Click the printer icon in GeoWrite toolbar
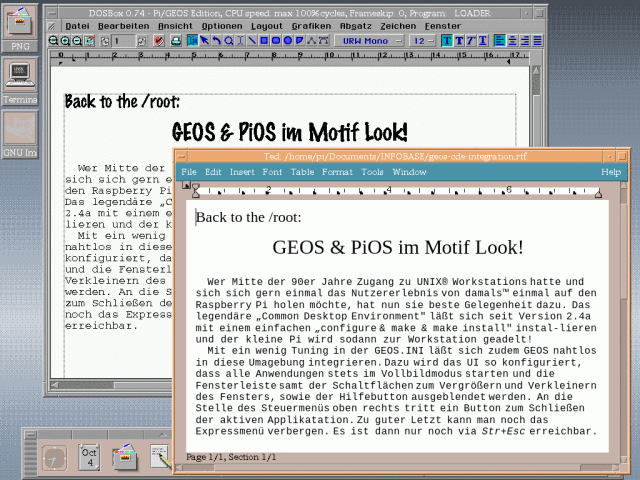Viewport: 640px width, 480px height. click(176, 41)
